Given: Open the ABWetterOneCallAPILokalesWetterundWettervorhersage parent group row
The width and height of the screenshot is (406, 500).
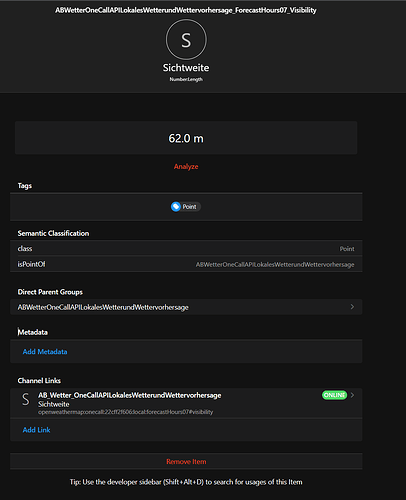Looking at the screenshot, I should 186,307.
